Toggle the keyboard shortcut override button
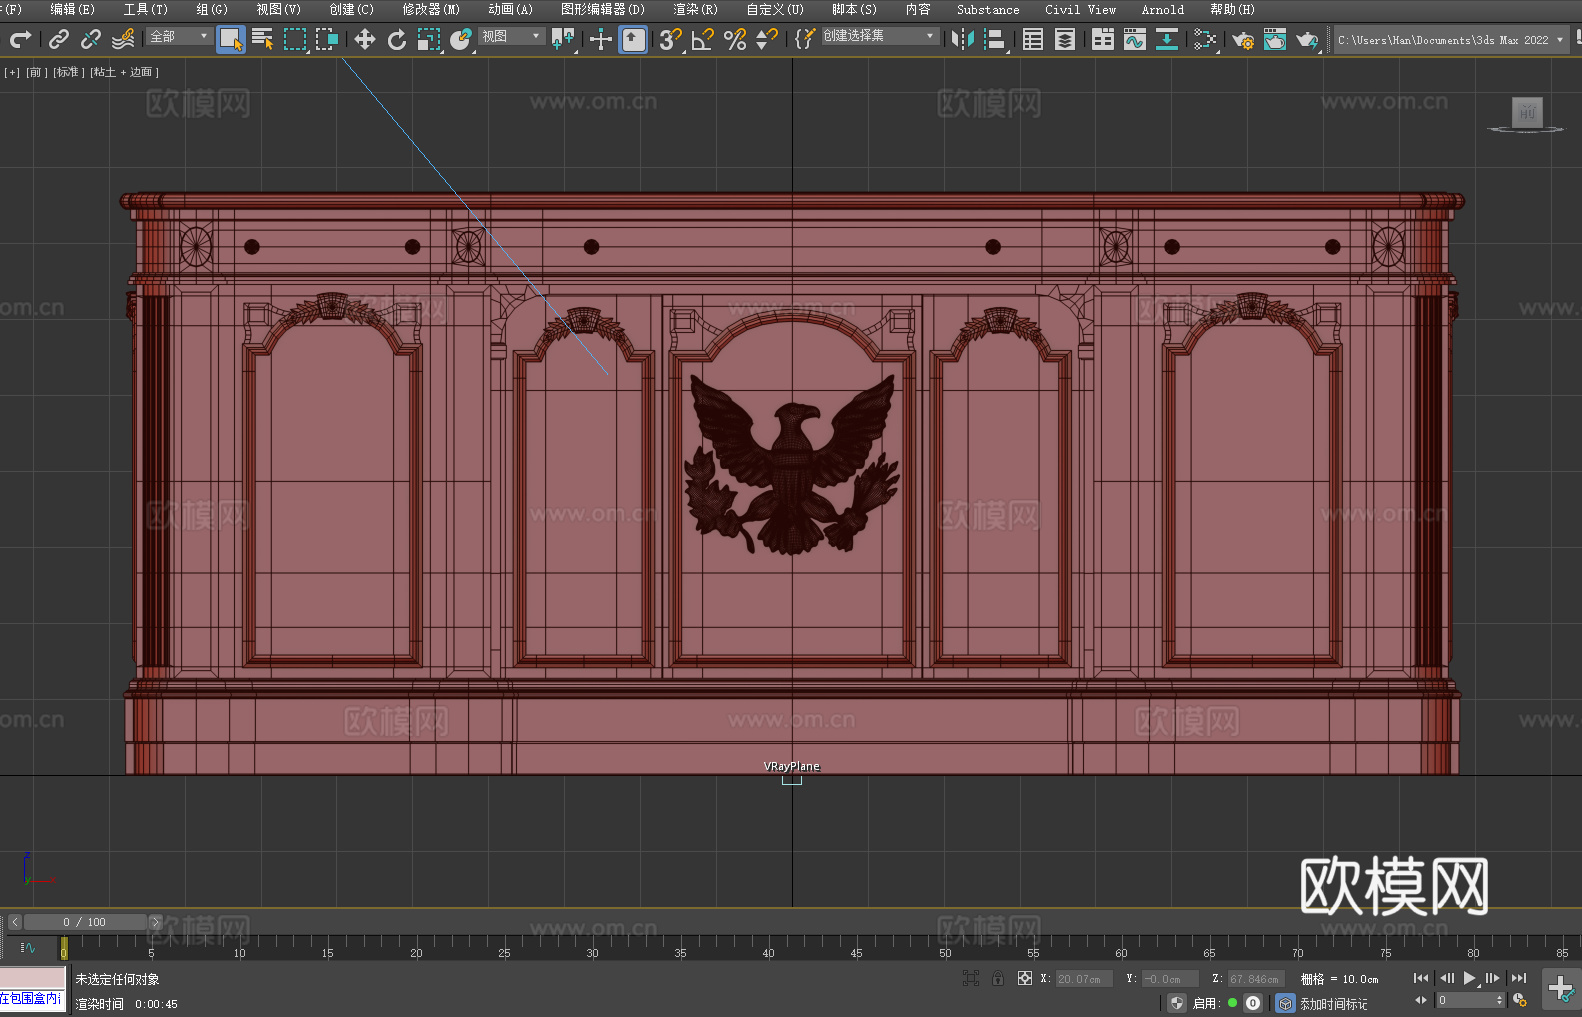Screen dimensions: 1582x1017 click(633, 39)
